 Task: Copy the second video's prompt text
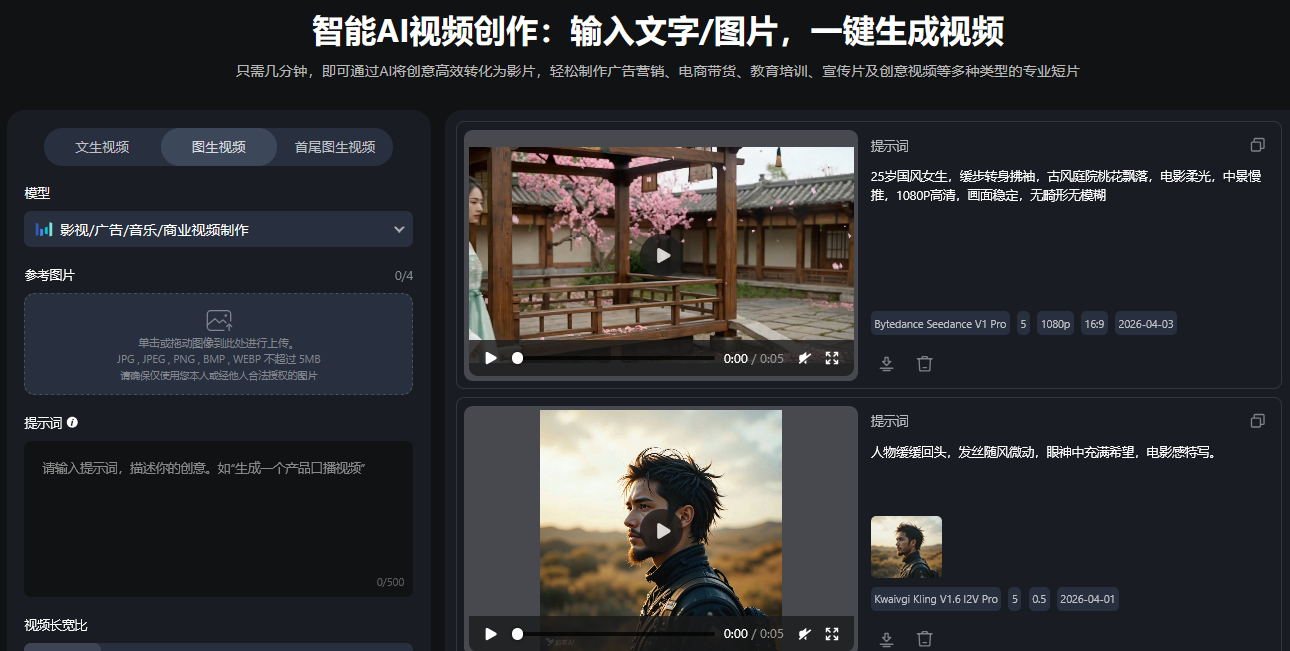tap(1257, 421)
